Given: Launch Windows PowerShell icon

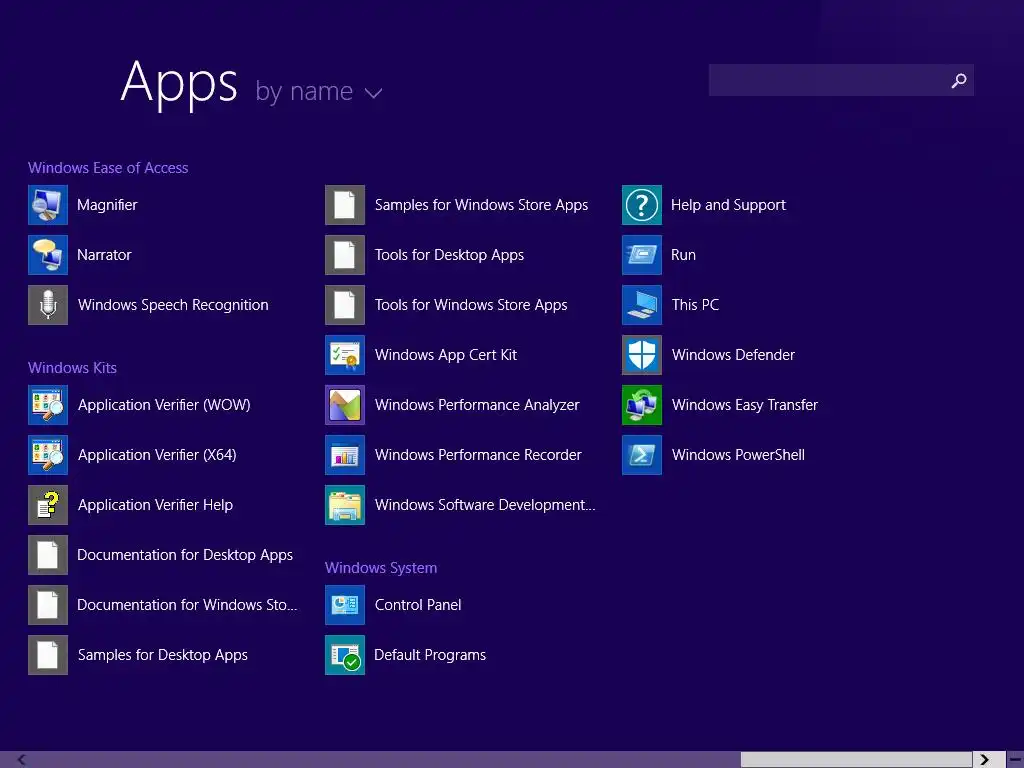Looking at the screenshot, I should point(642,455).
